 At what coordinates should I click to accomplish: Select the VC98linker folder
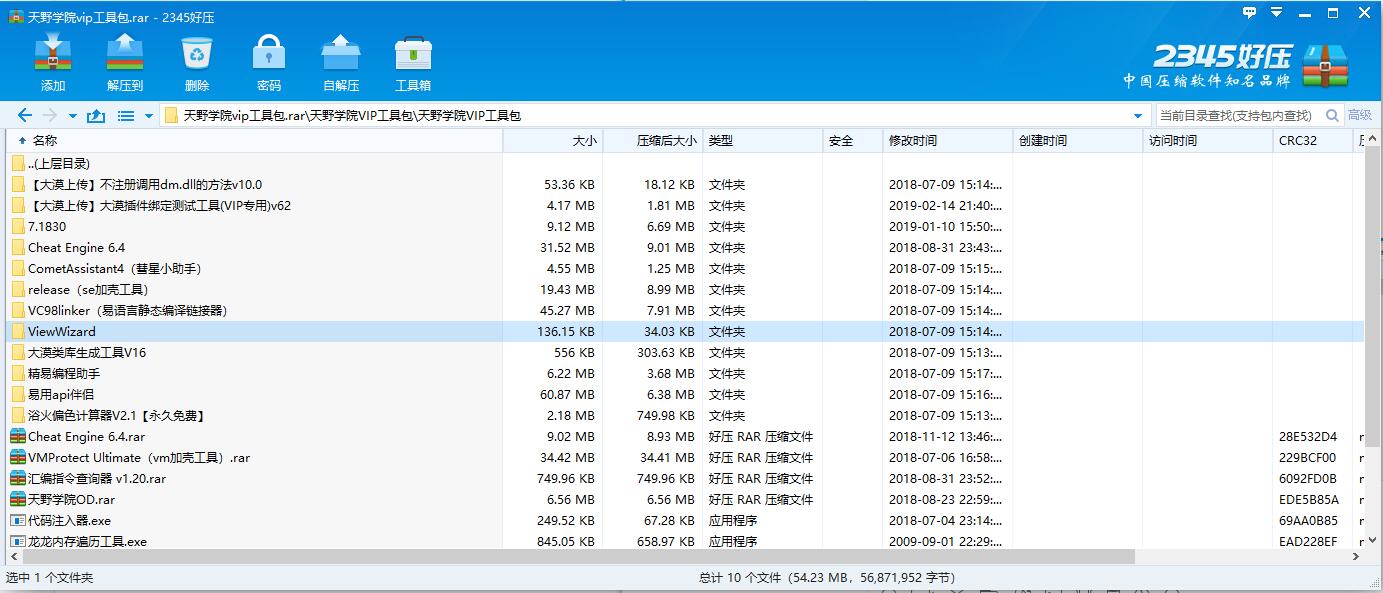coord(685,310)
